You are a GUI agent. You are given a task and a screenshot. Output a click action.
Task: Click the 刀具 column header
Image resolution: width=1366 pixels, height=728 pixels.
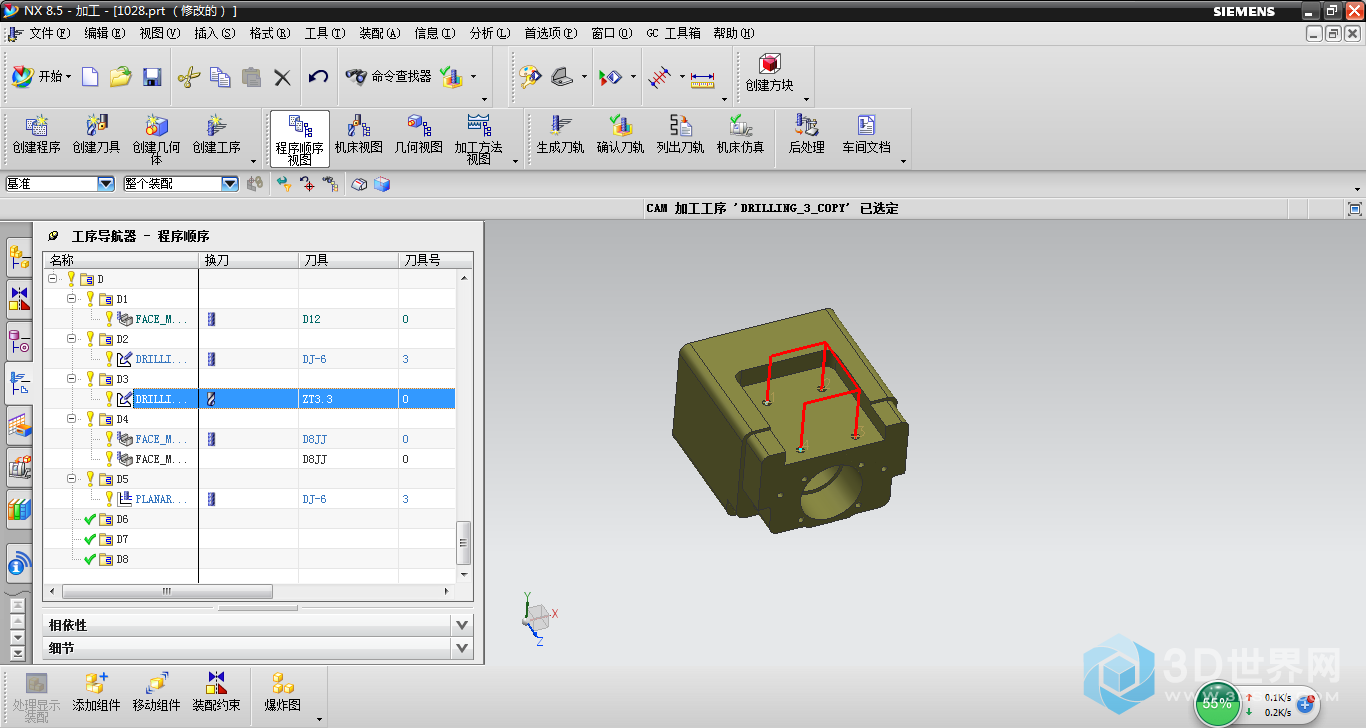click(x=348, y=260)
